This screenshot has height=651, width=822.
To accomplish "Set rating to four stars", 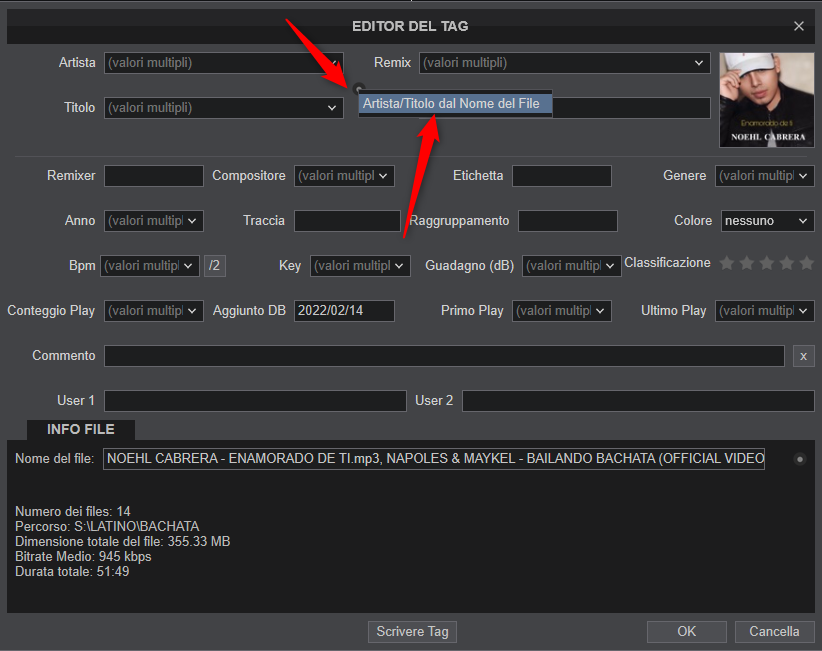I will point(786,263).
